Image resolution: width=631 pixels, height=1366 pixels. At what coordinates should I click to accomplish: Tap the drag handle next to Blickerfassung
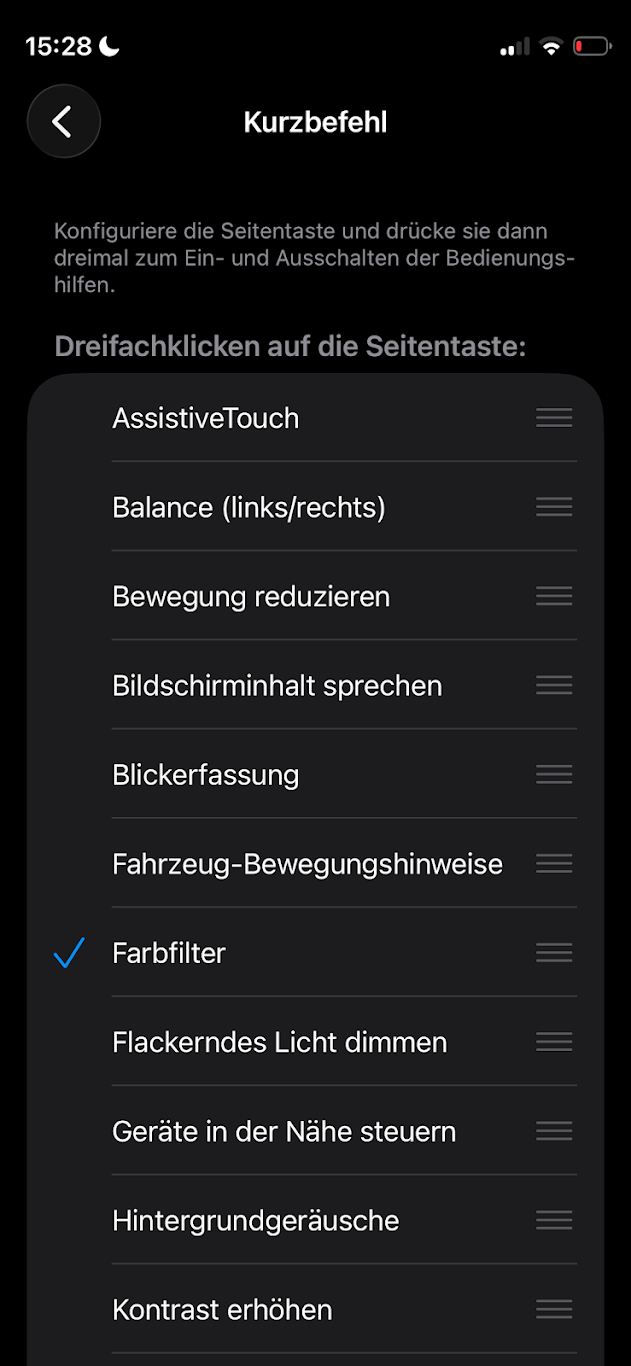pos(554,775)
